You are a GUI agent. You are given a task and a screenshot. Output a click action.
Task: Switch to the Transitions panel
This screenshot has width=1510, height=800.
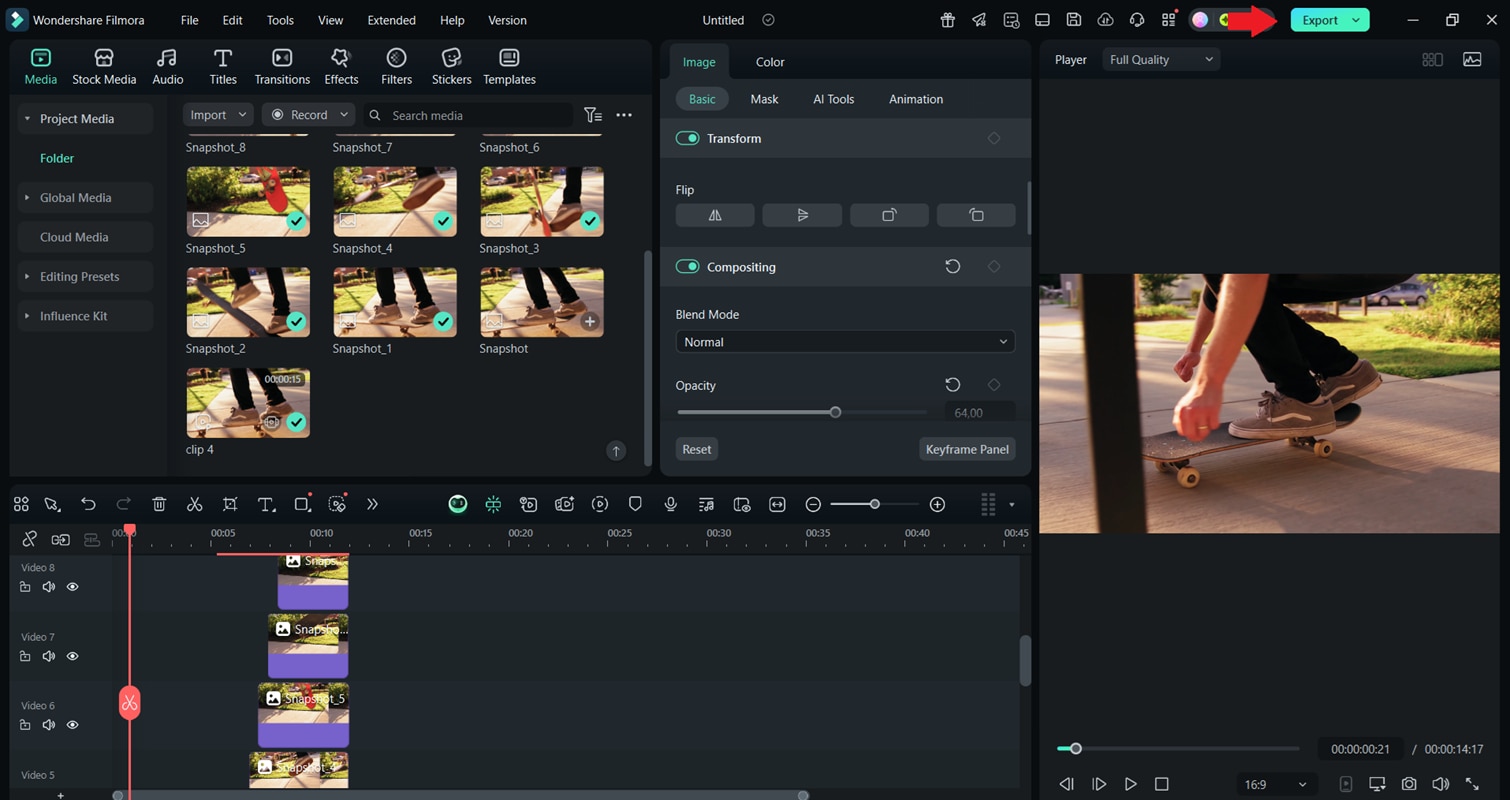pyautogui.click(x=281, y=65)
